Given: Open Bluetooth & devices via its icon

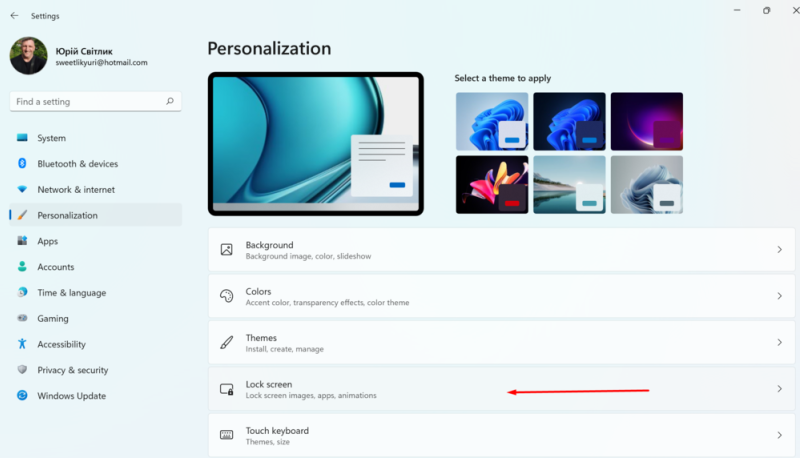Looking at the screenshot, I should [x=22, y=163].
